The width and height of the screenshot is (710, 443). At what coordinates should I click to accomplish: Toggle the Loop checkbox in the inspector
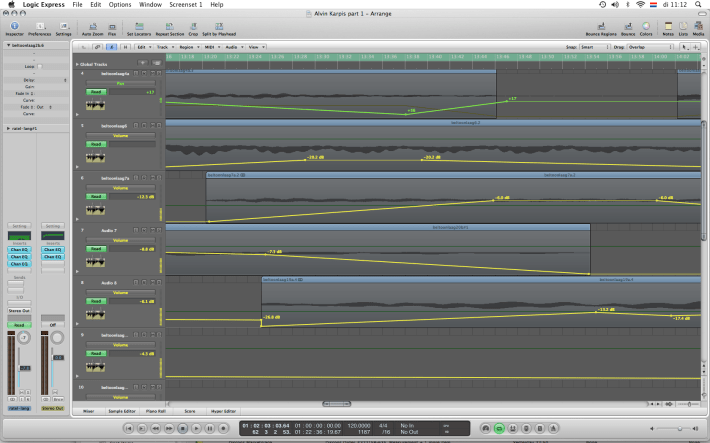tap(39, 66)
